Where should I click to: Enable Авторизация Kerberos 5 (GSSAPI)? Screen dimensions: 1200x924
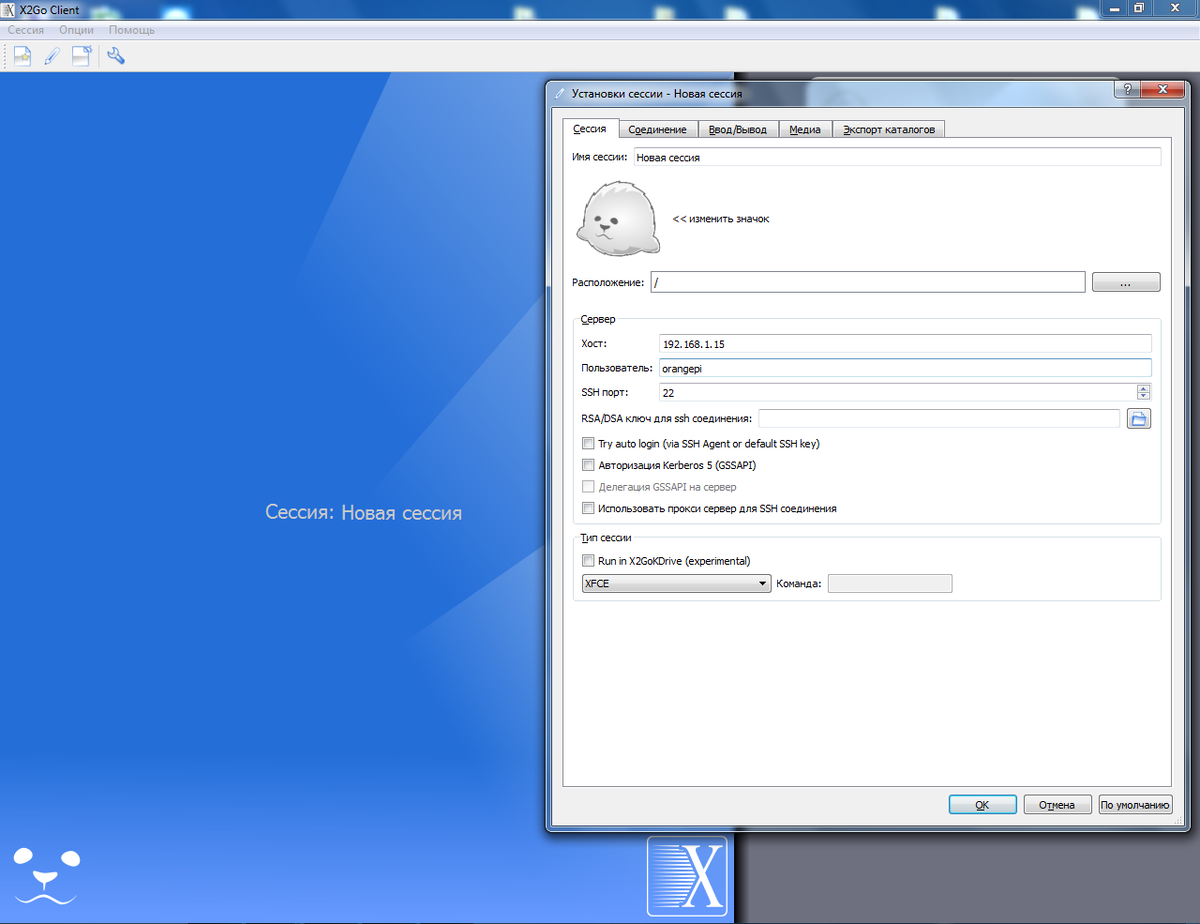588,464
